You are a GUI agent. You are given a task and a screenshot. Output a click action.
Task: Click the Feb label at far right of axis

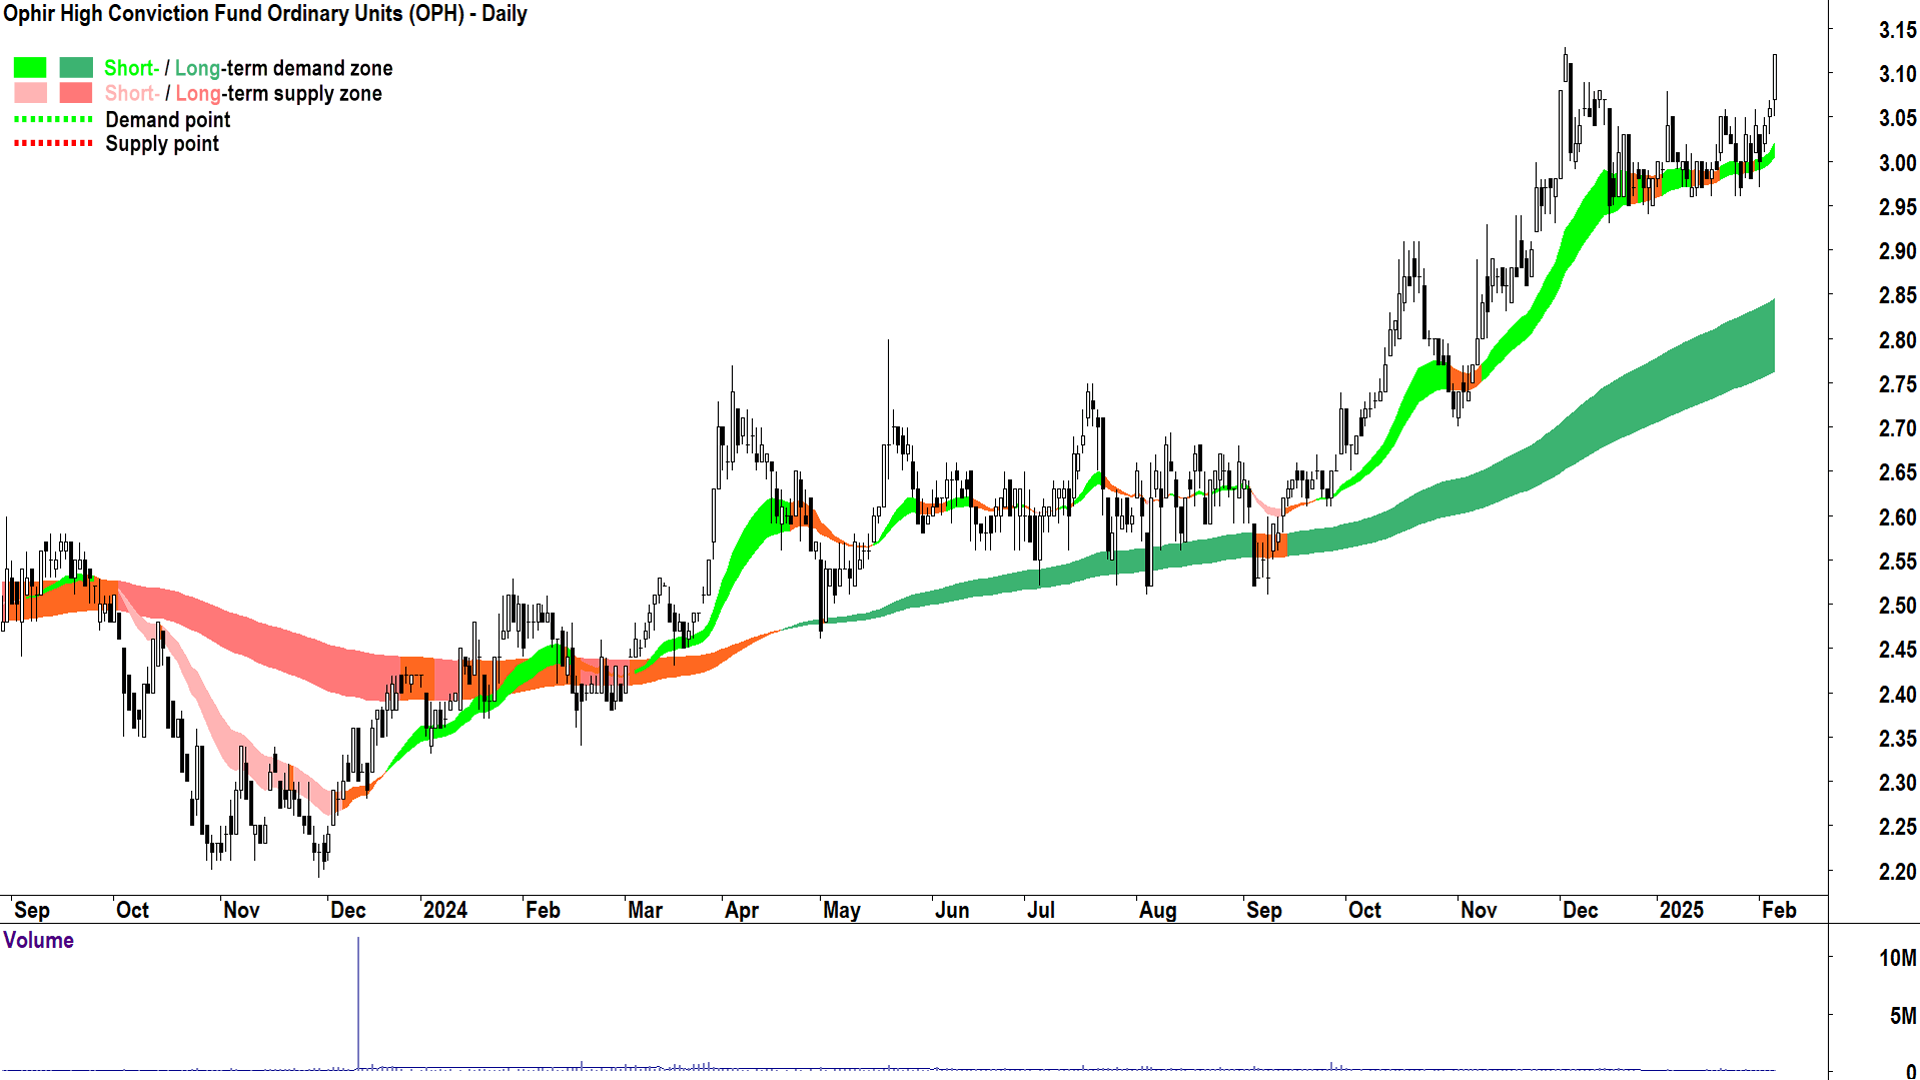(1778, 910)
